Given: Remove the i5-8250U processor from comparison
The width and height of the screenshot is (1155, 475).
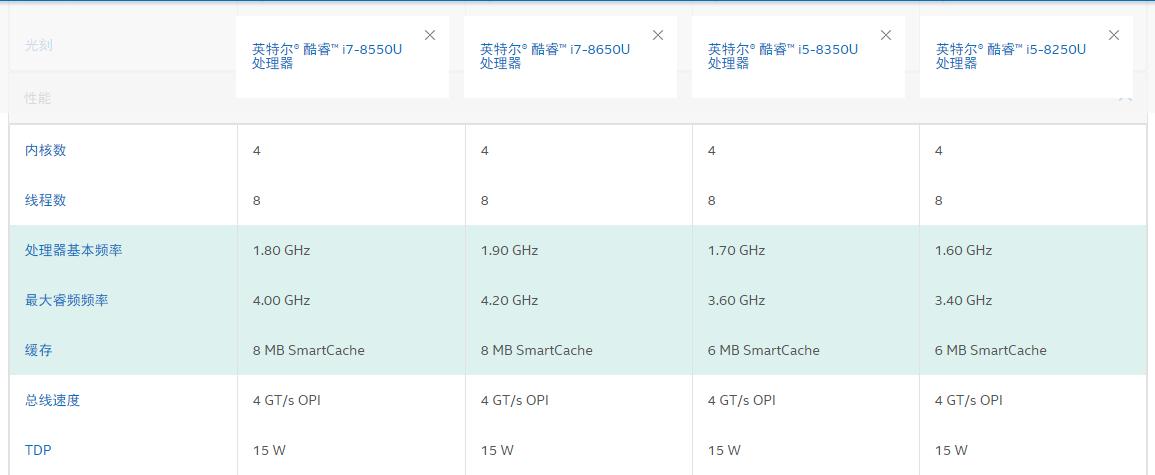Looking at the screenshot, I should 1114,35.
